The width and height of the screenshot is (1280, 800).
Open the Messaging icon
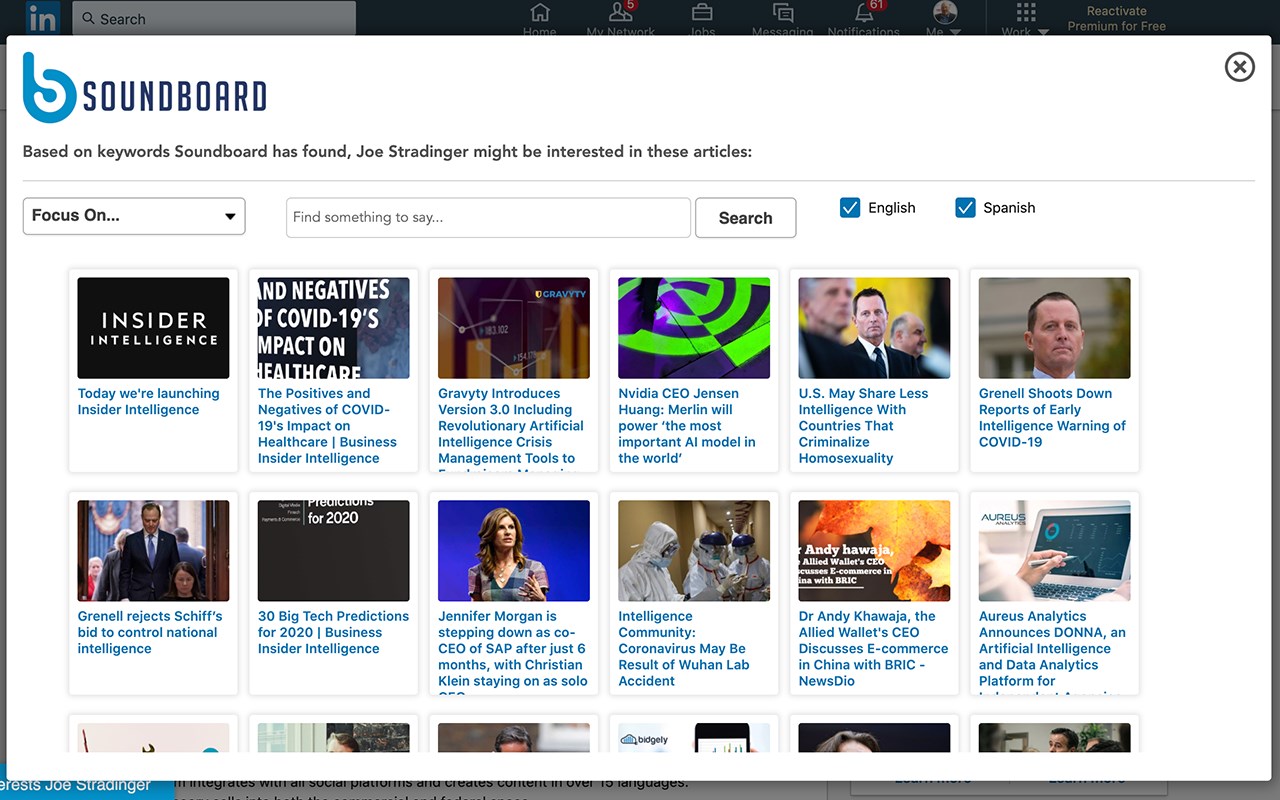click(783, 13)
